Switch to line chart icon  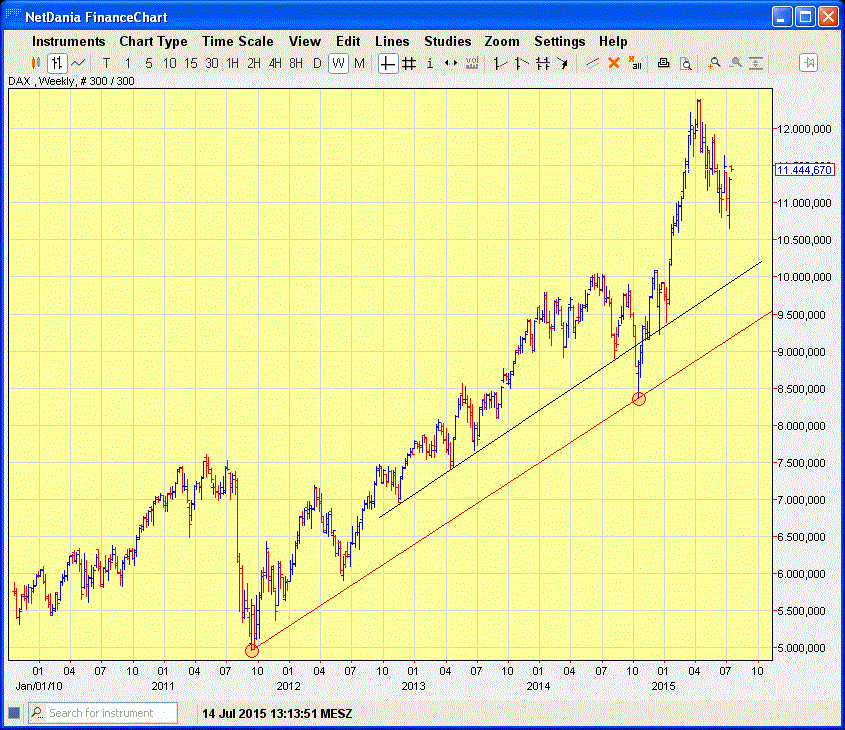78,63
